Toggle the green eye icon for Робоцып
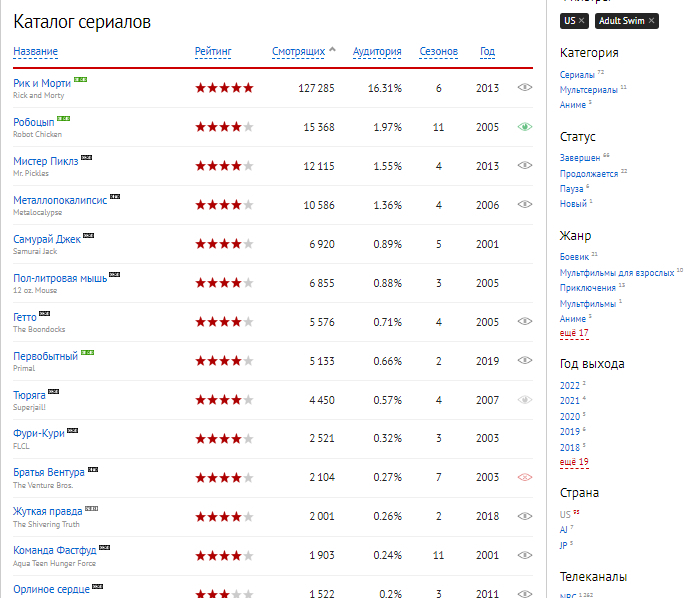The width and height of the screenshot is (693, 598). pos(525,127)
